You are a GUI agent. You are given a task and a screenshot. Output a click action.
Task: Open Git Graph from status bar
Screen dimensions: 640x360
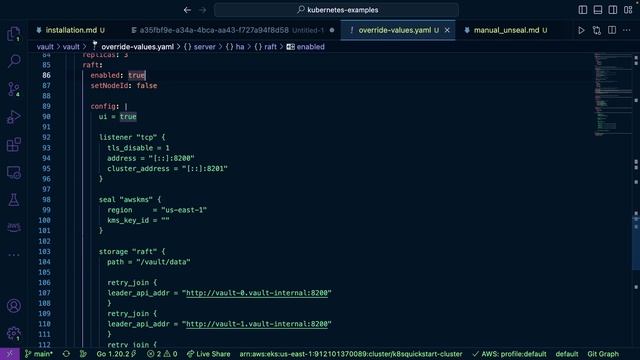pos(603,354)
